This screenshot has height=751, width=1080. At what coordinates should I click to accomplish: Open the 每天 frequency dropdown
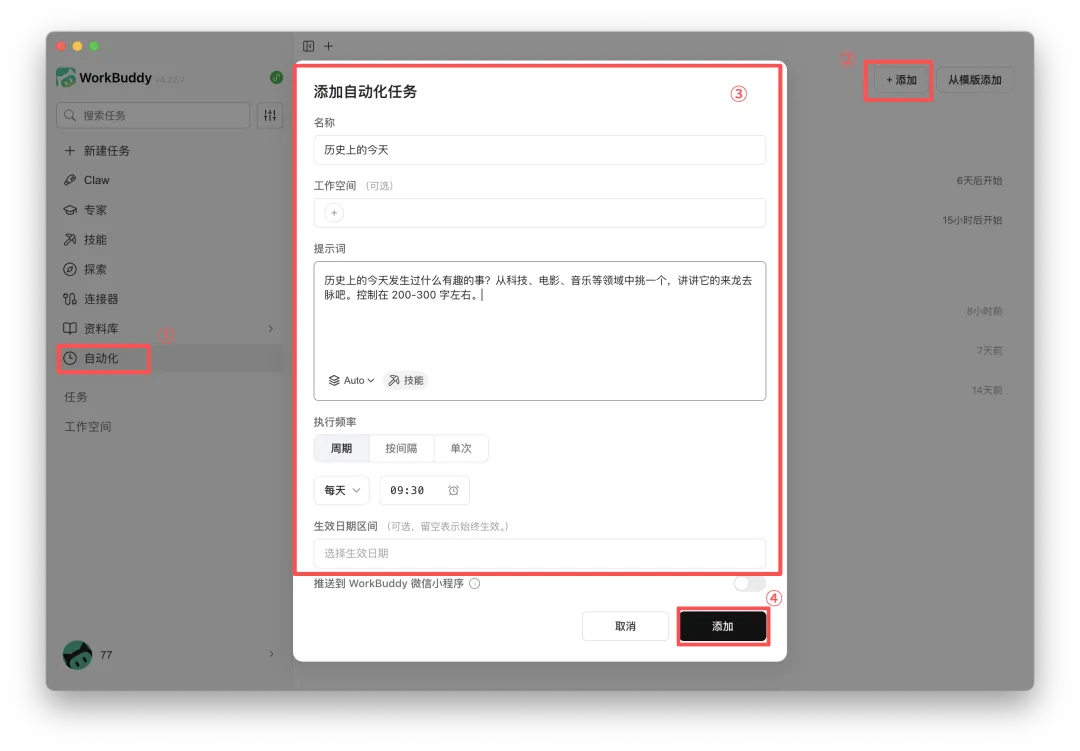(342, 491)
